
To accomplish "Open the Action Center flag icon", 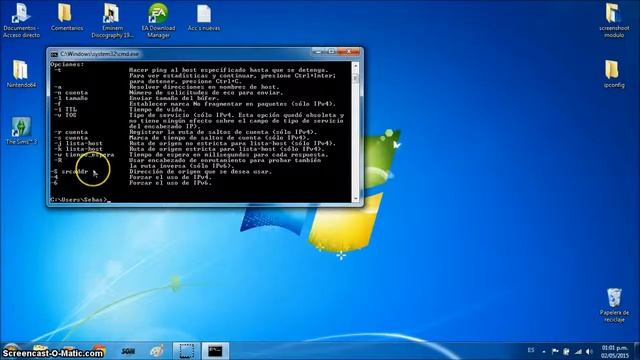I will click(555, 351).
